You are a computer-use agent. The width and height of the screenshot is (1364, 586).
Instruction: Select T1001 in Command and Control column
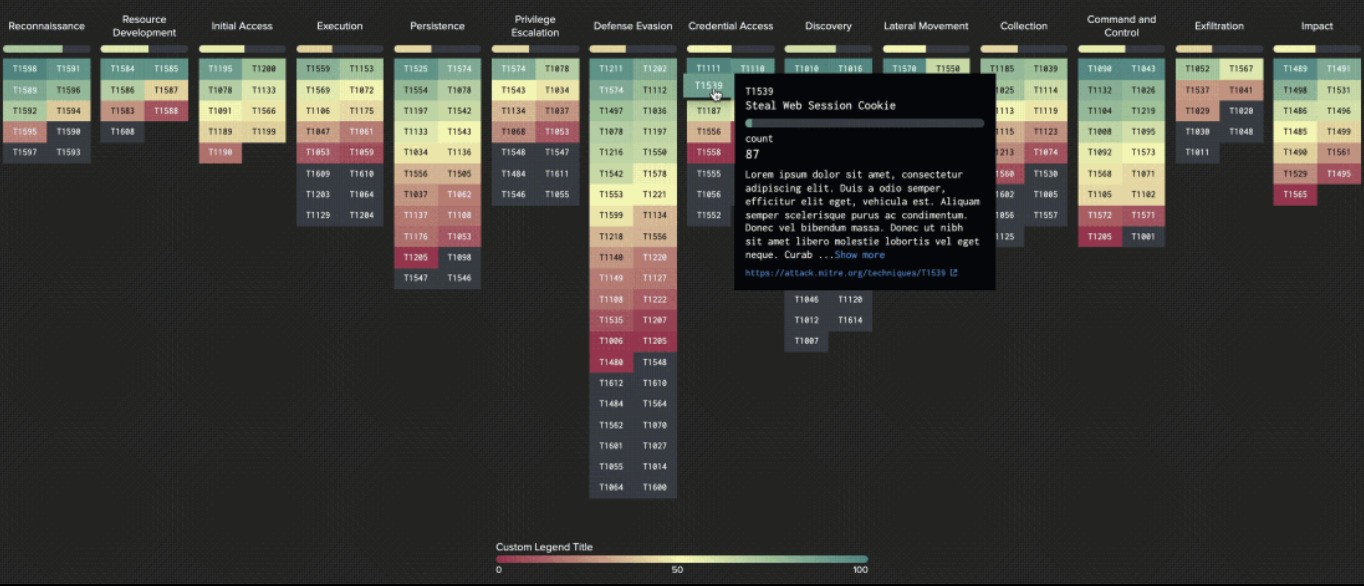click(x=1143, y=237)
